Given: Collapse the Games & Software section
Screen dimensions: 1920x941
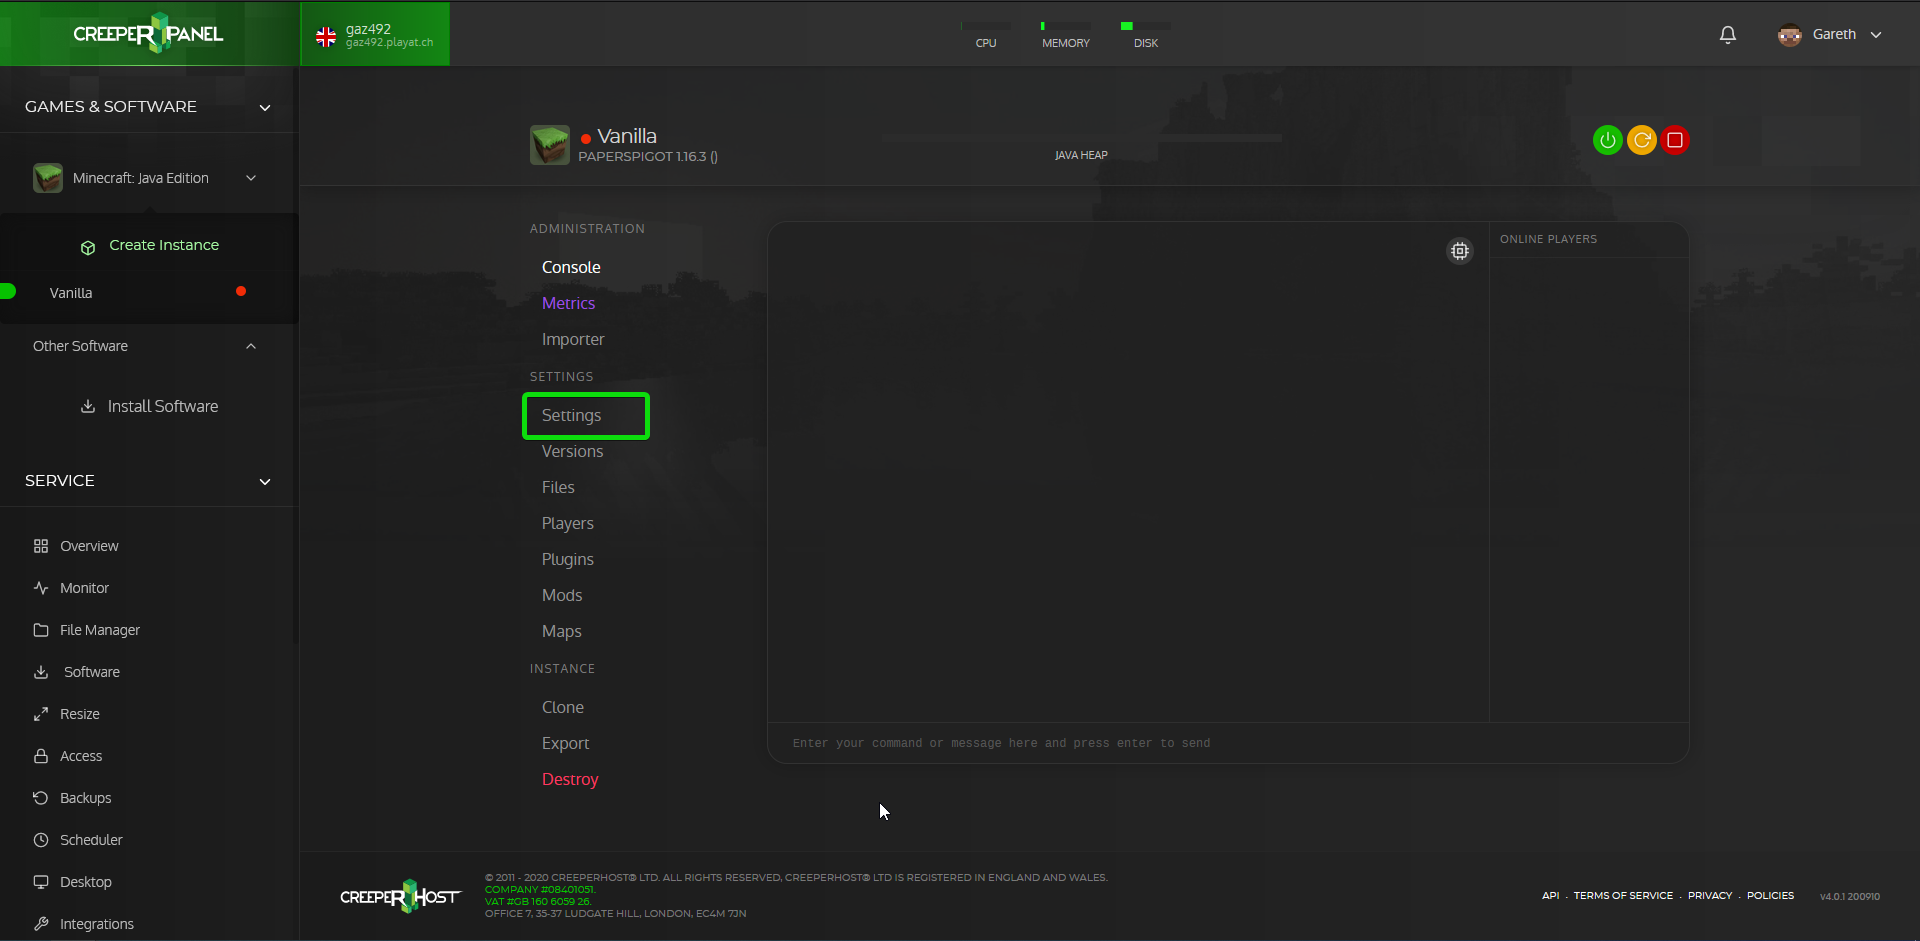Looking at the screenshot, I should click(x=265, y=108).
